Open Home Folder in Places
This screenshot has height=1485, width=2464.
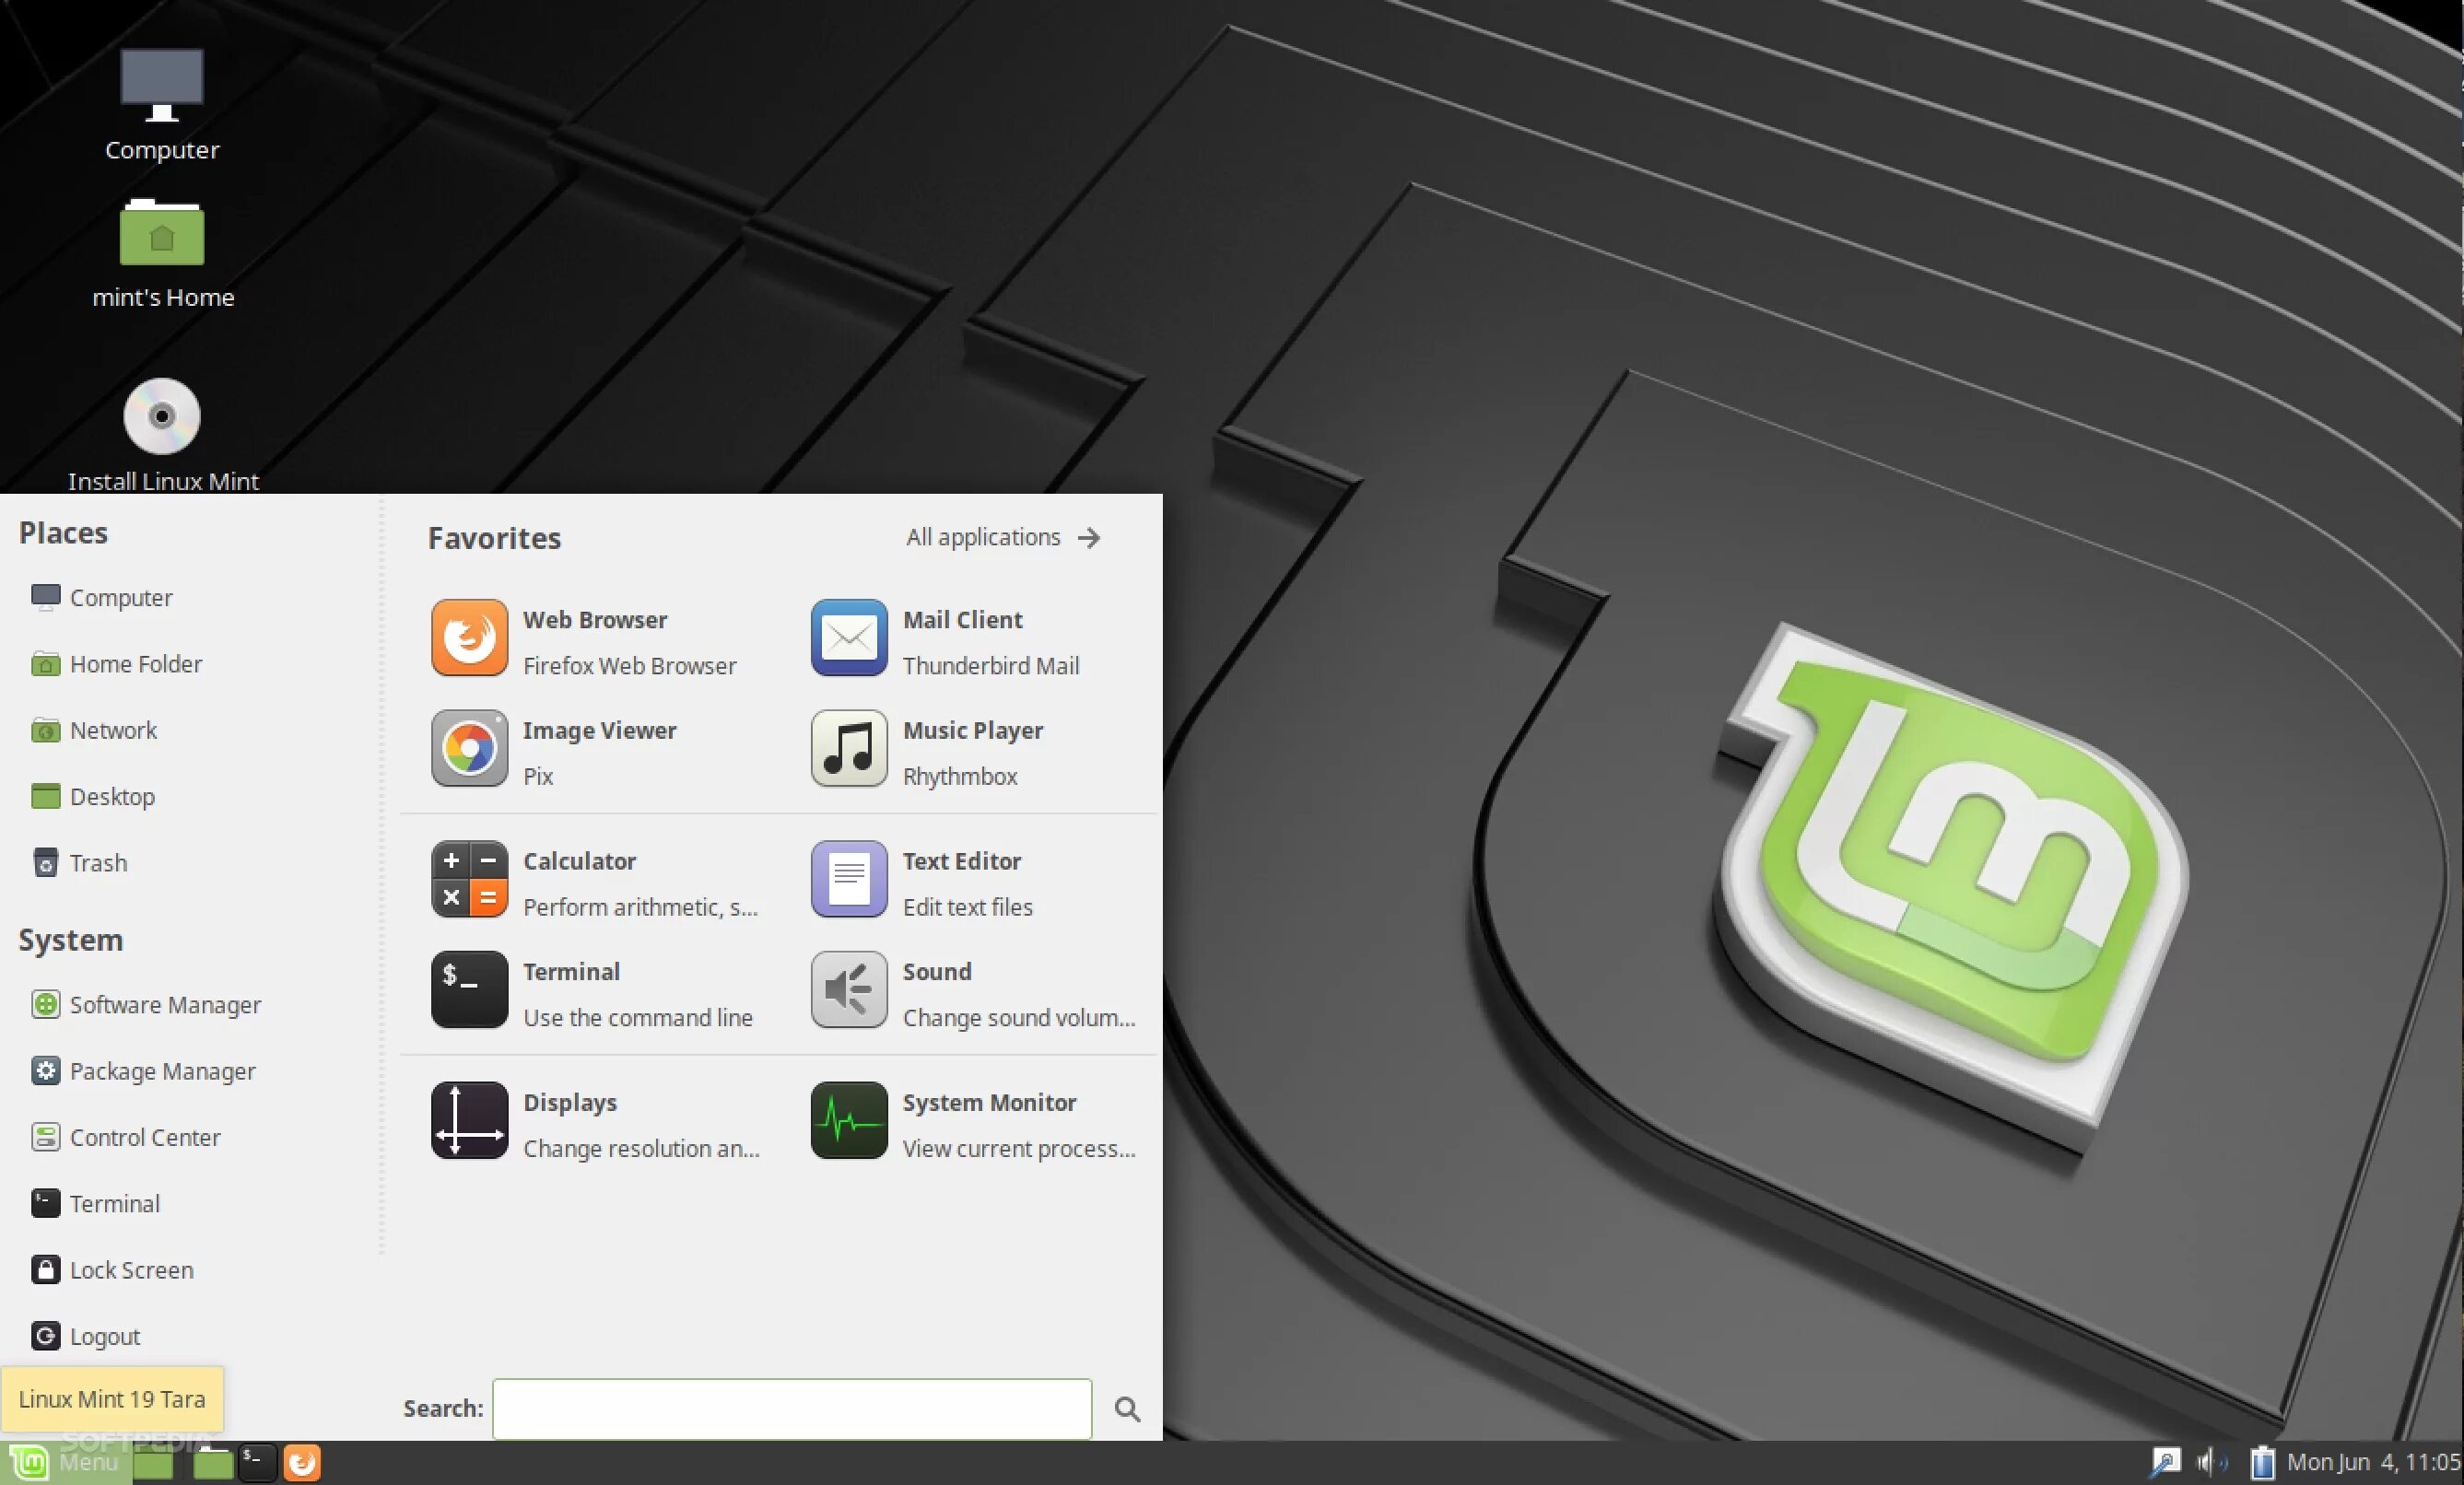pos(135,664)
